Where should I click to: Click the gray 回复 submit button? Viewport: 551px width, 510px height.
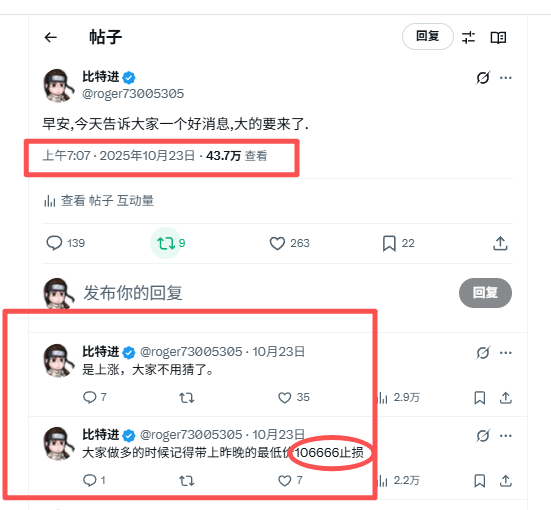pyautogui.click(x=485, y=292)
